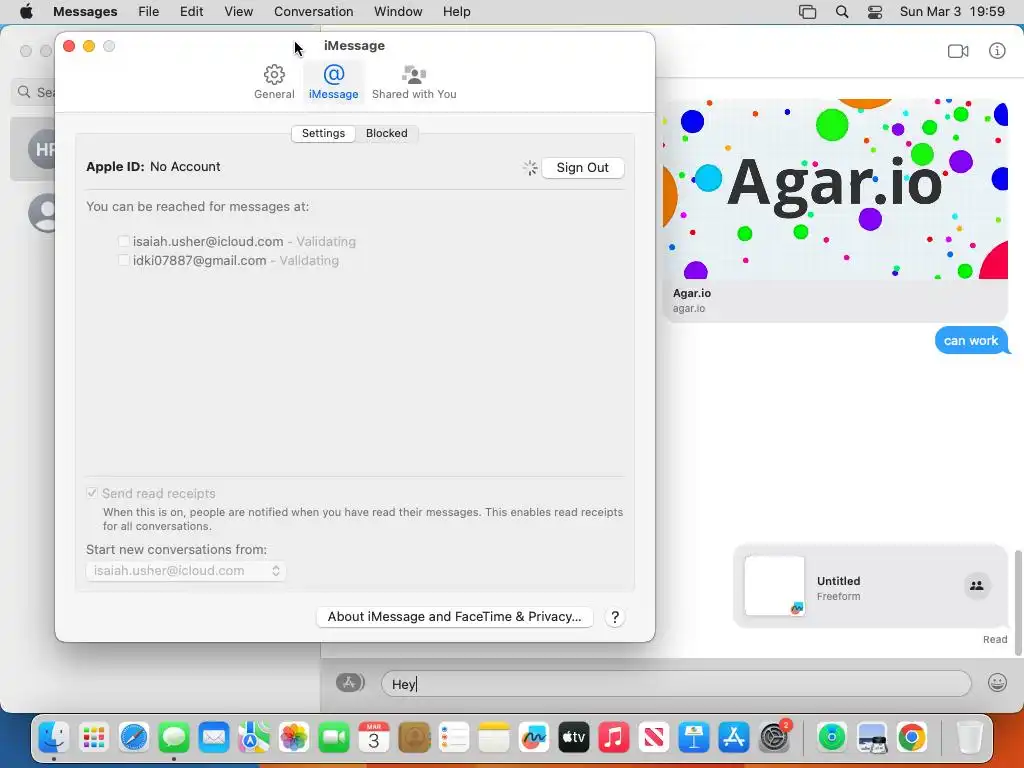This screenshot has width=1024, height=768.
Task: Open Spotlight search in menu bar
Action: pos(842,12)
